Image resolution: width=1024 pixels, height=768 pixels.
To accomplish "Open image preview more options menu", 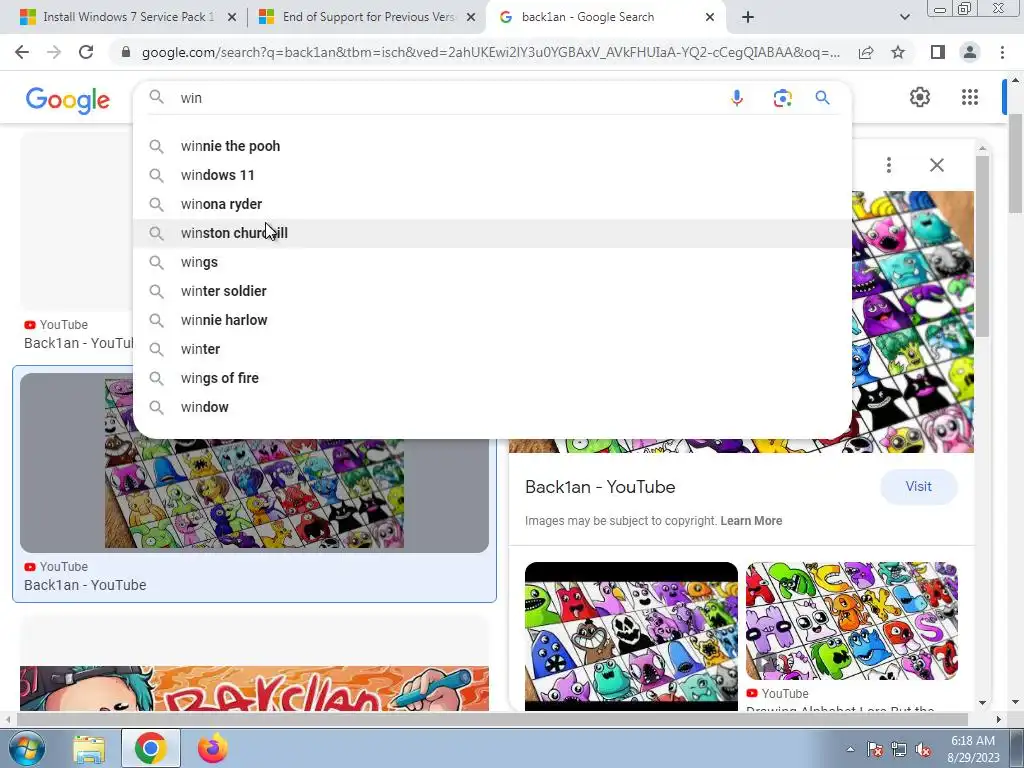I will click(x=888, y=165).
